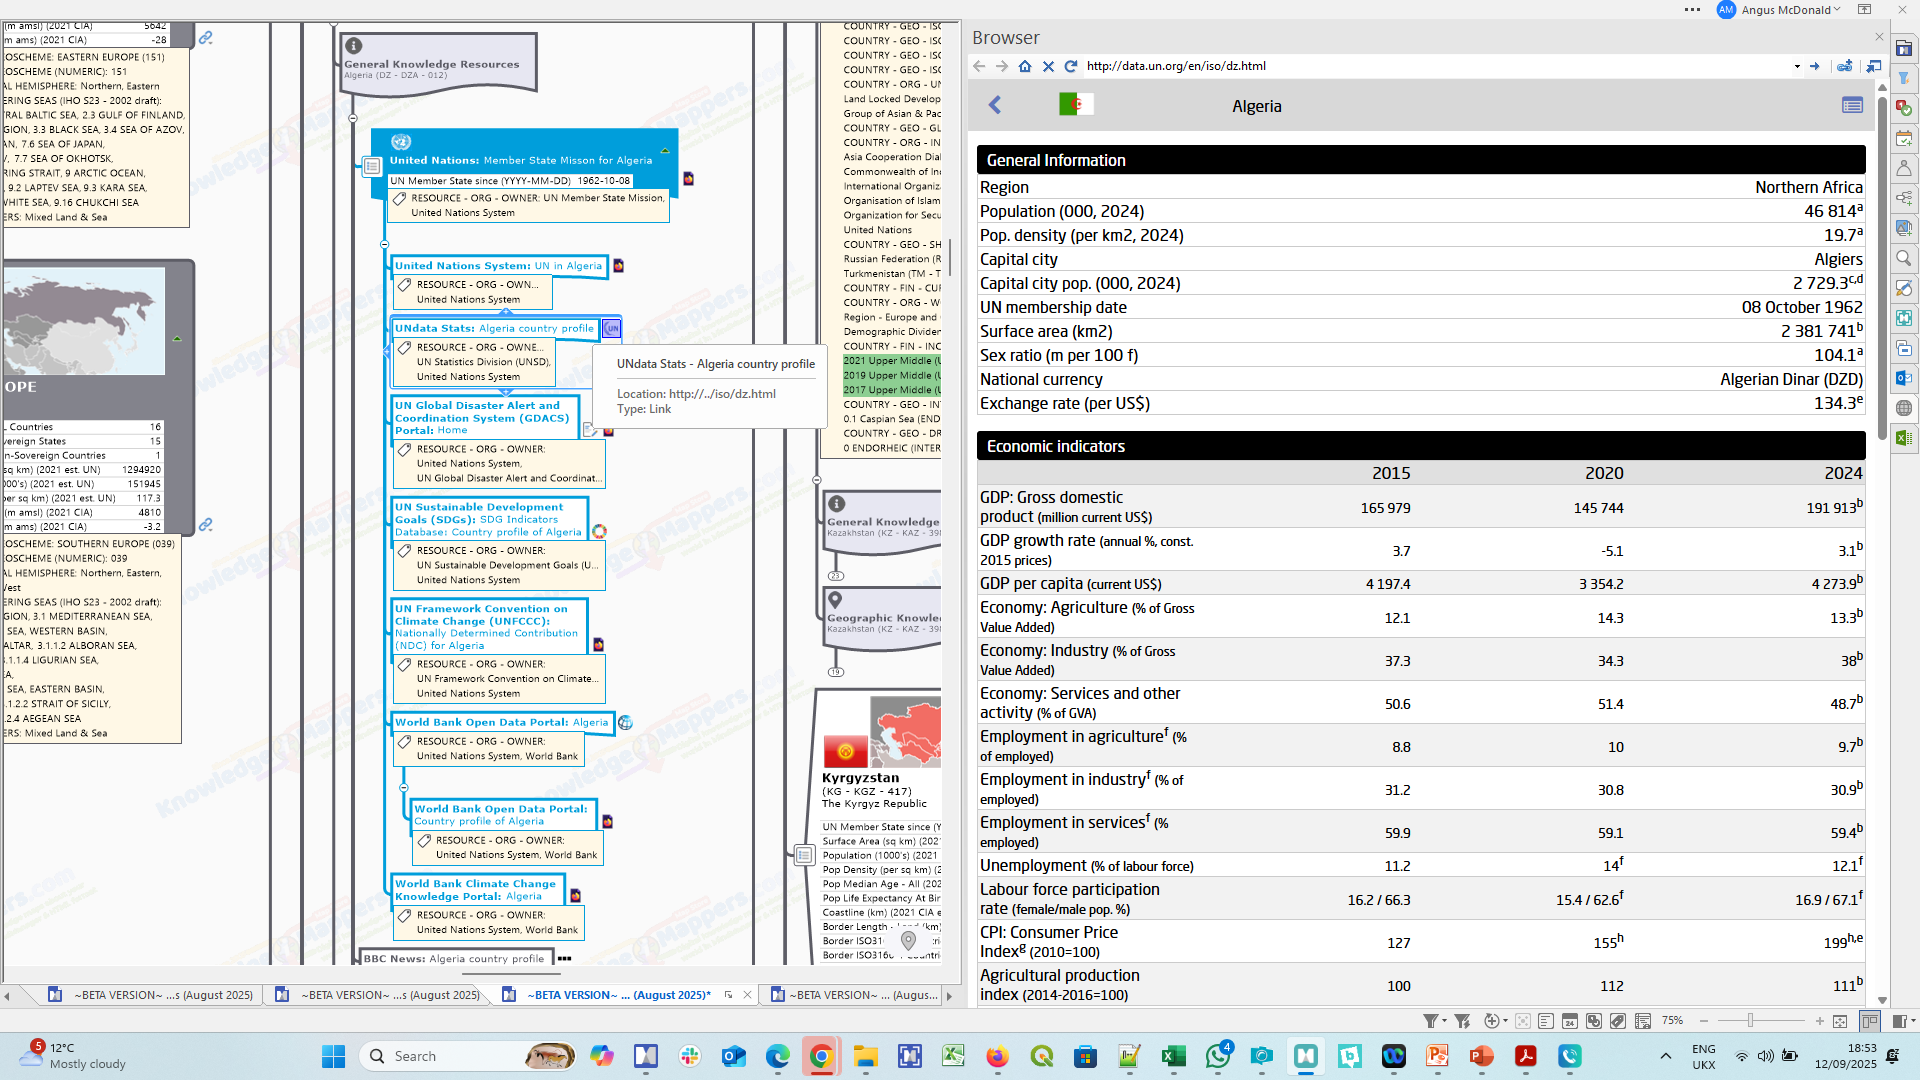Viewport: 1920px width, 1080px height.
Task: Open Google Chrome from the taskbar
Action: [821, 1056]
